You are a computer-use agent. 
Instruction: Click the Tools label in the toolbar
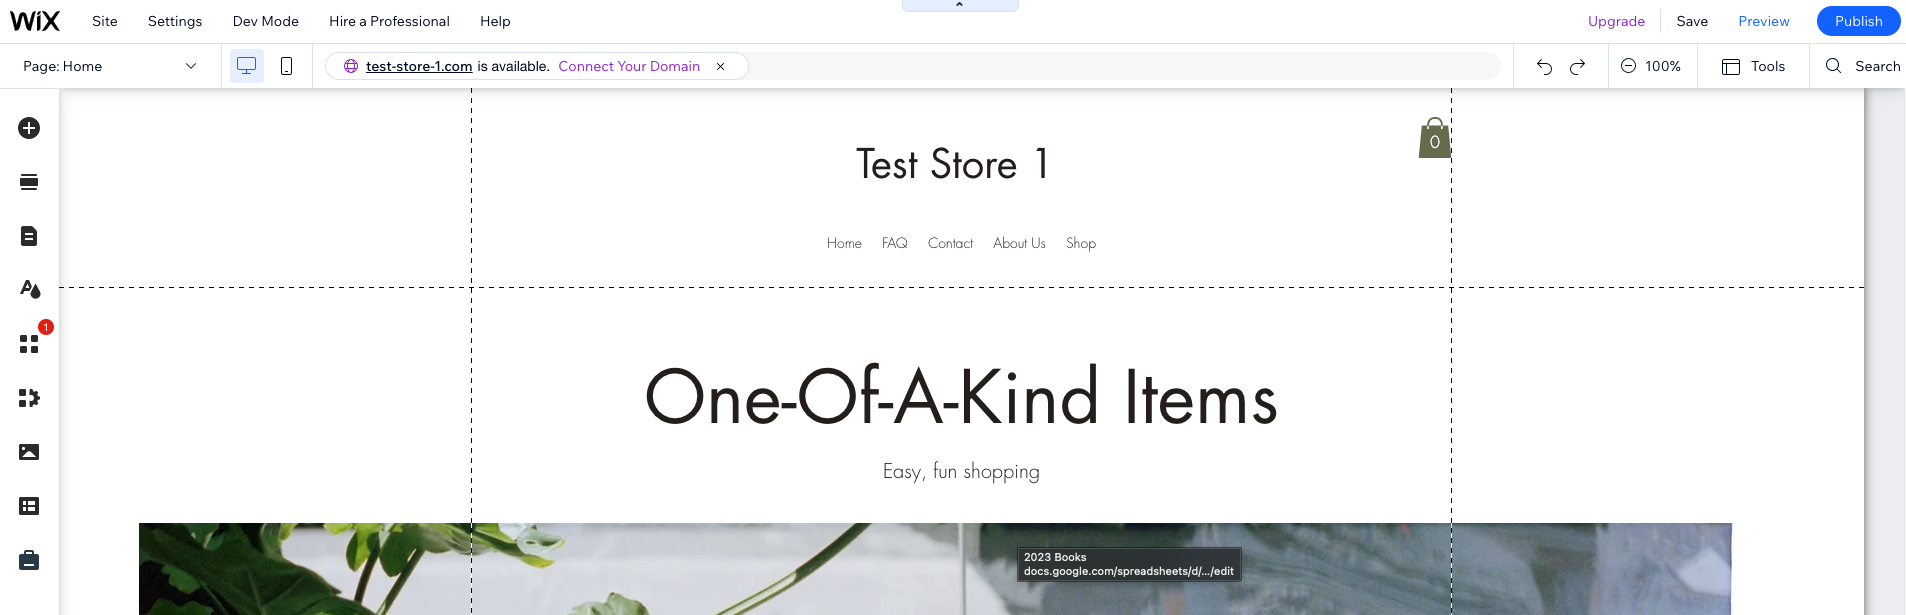point(1768,66)
